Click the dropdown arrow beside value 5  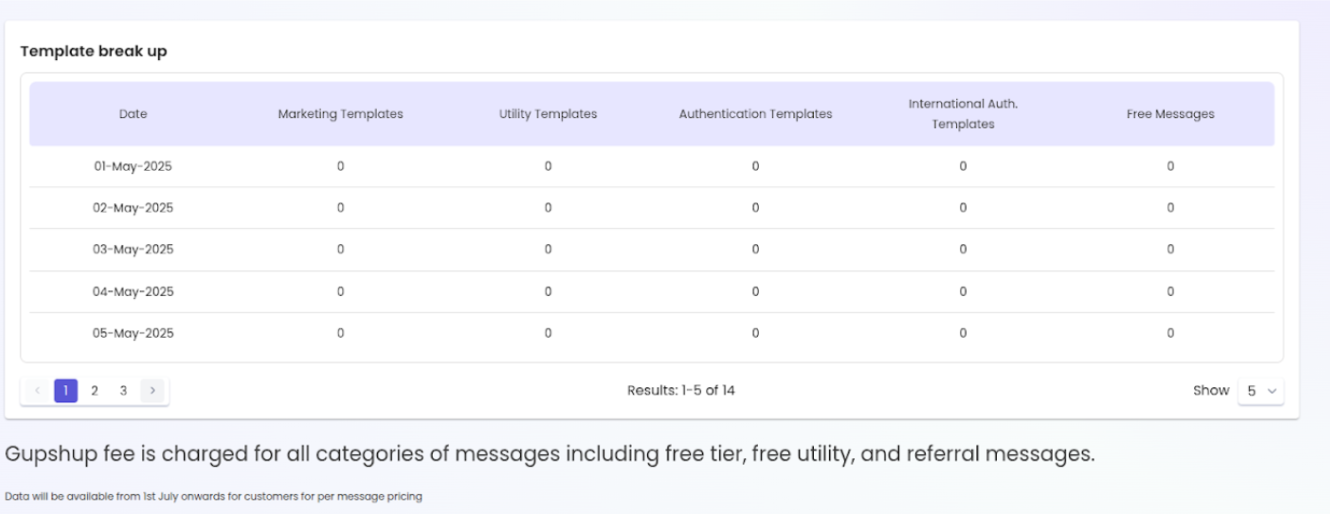(x=1272, y=392)
